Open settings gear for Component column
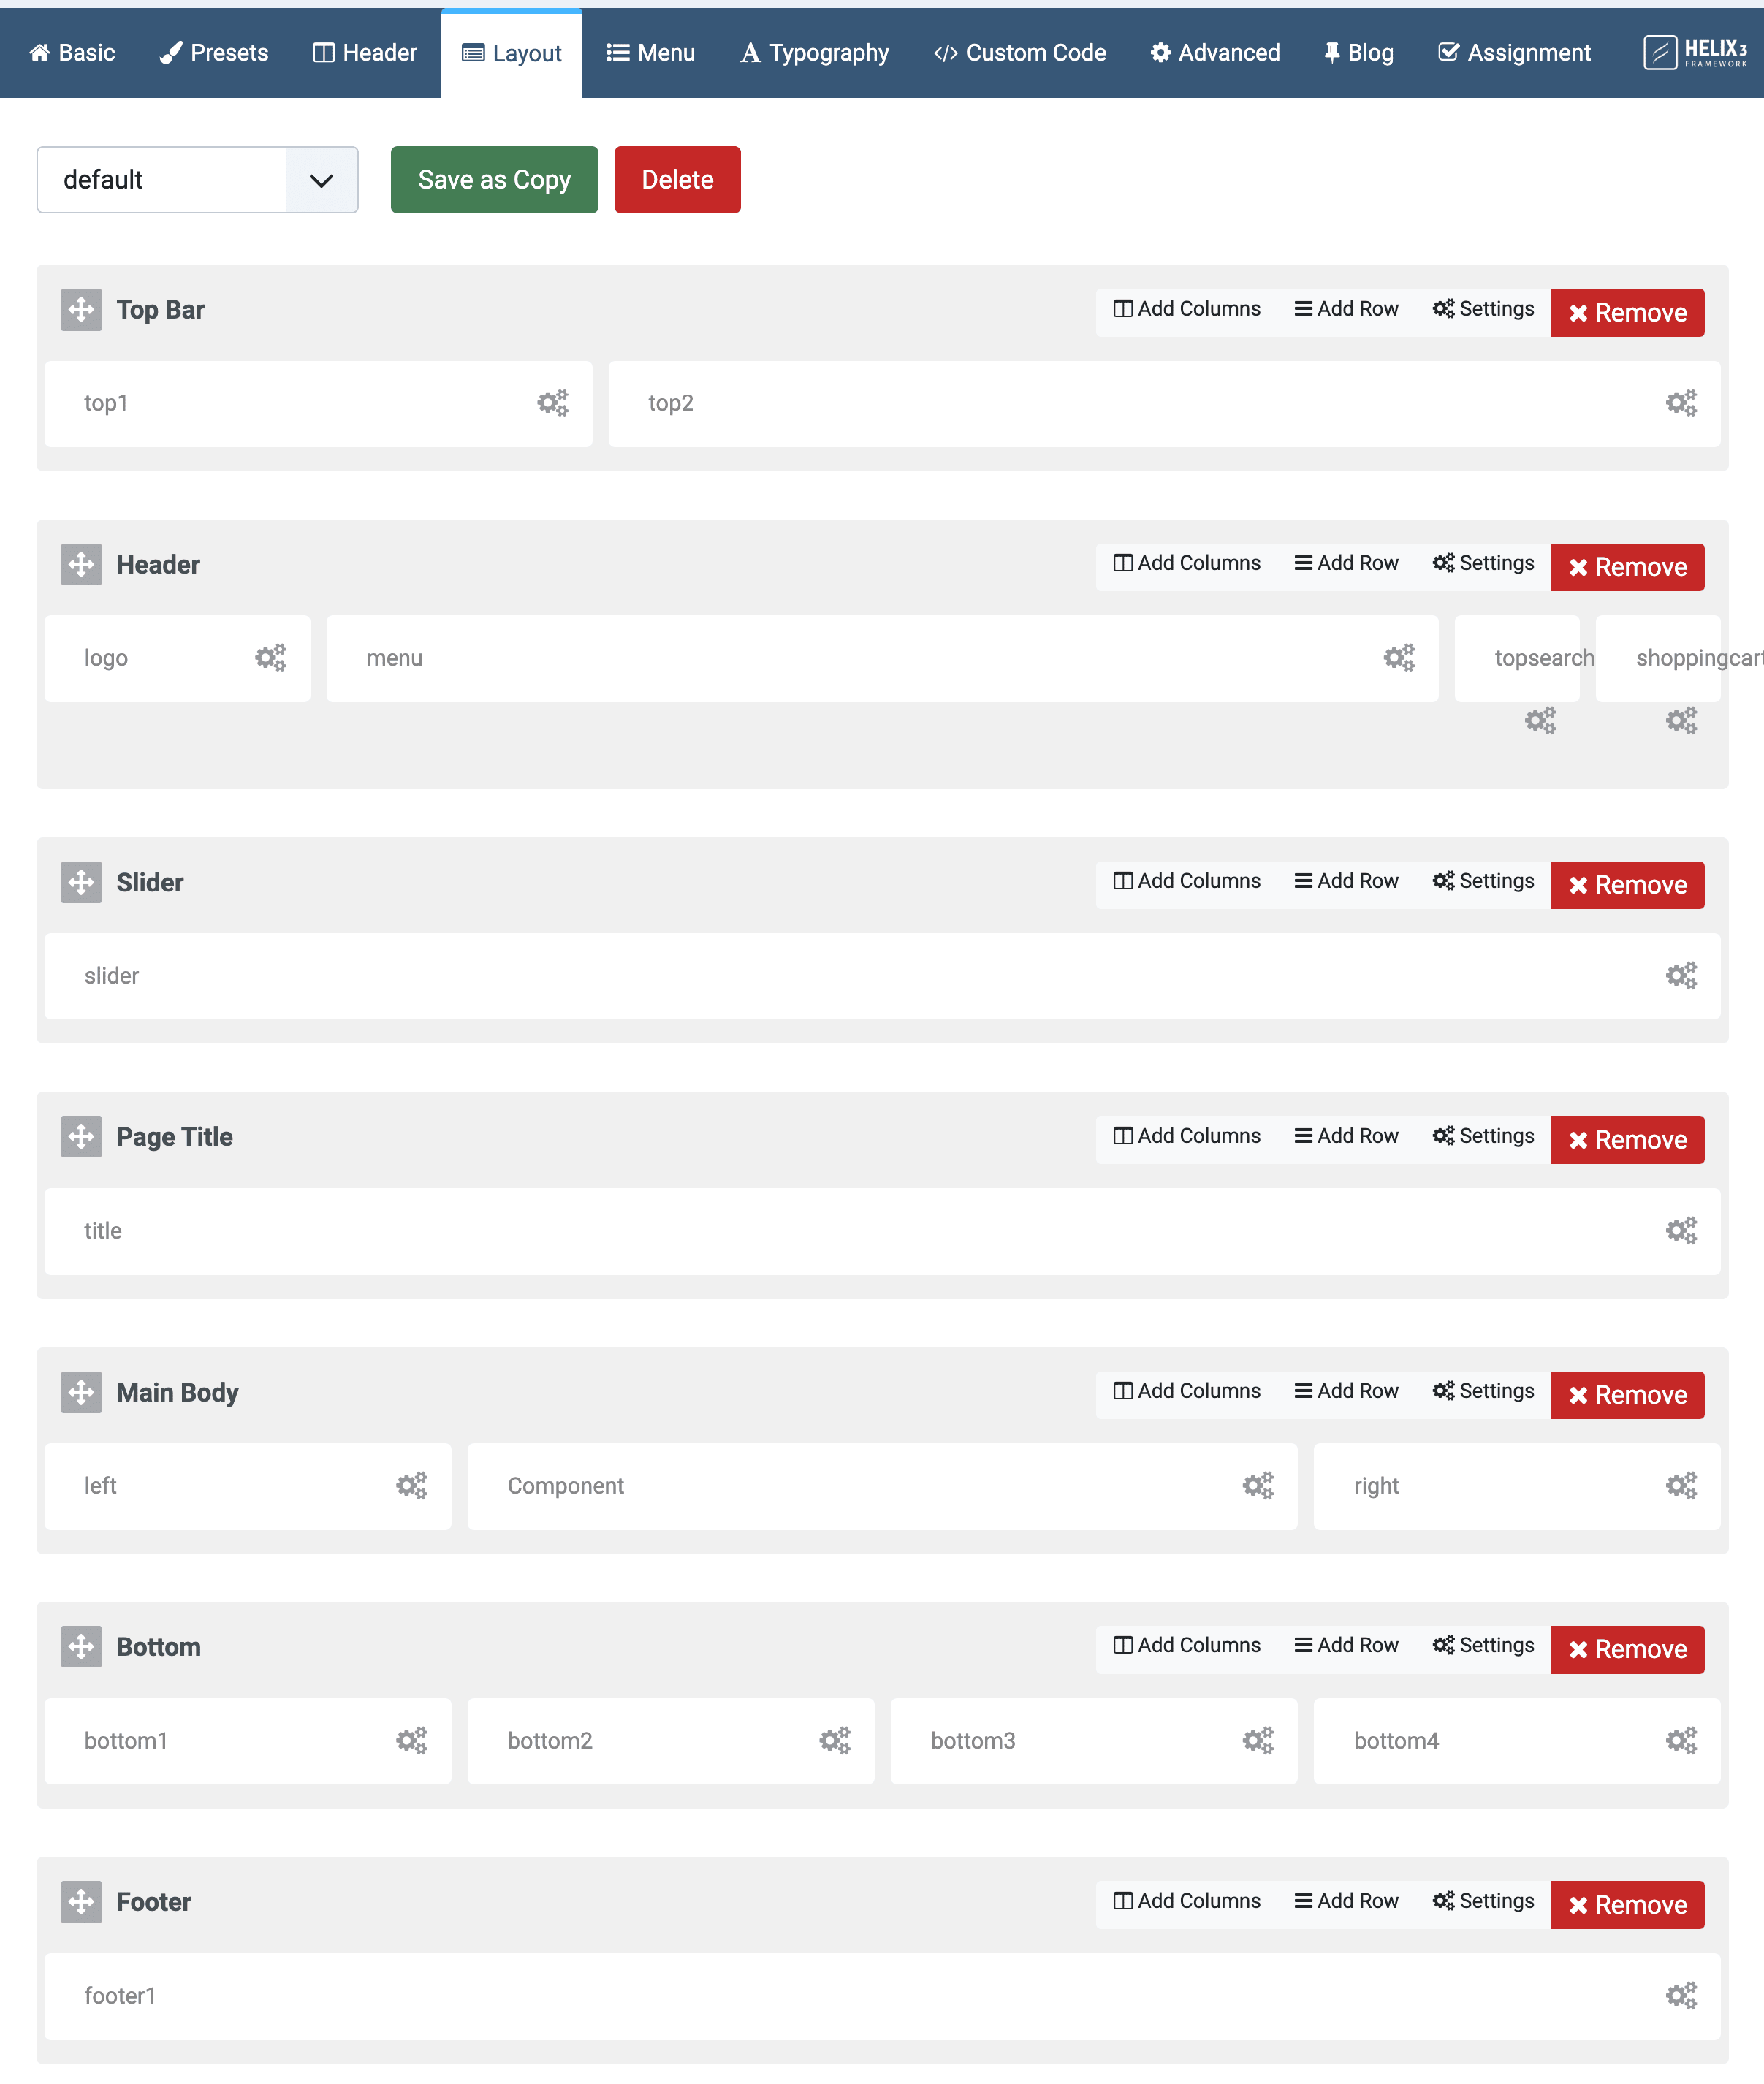This screenshot has height=2084, width=1764. (x=1257, y=1486)
